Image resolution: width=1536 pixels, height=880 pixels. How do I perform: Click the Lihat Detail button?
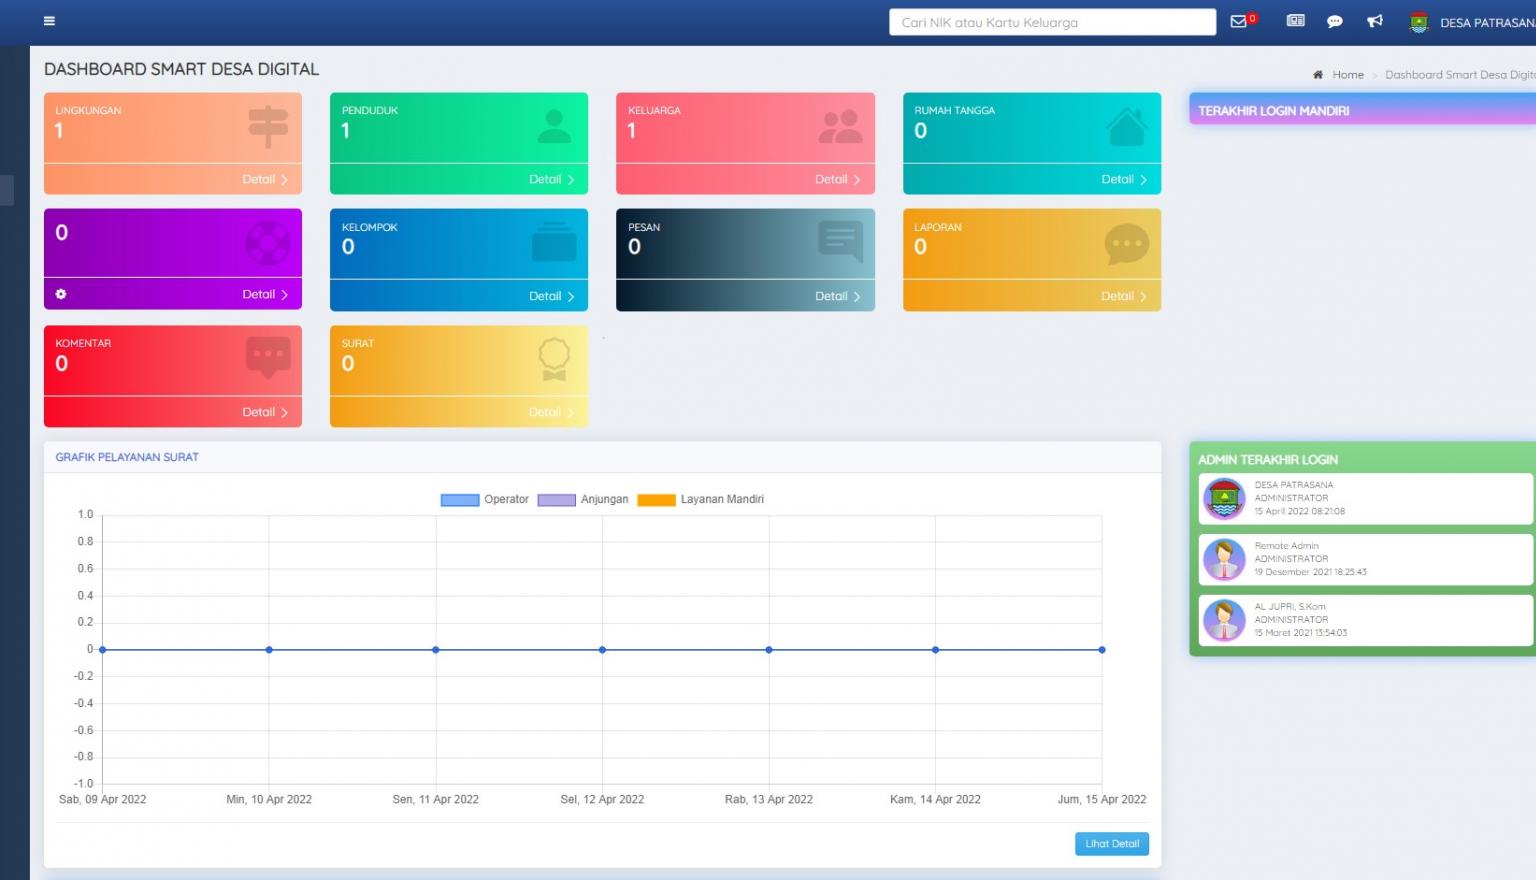(1111, 844)
